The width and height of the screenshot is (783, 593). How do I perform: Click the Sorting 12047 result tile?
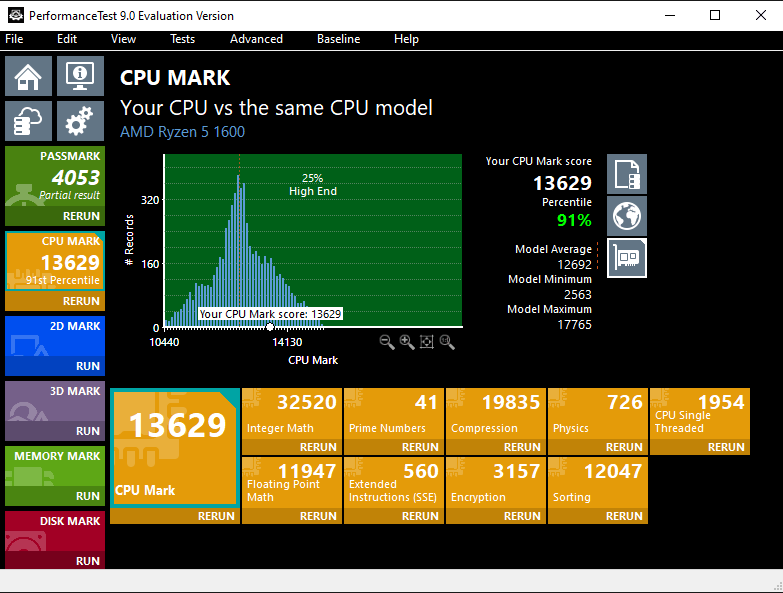click(598, 483)
